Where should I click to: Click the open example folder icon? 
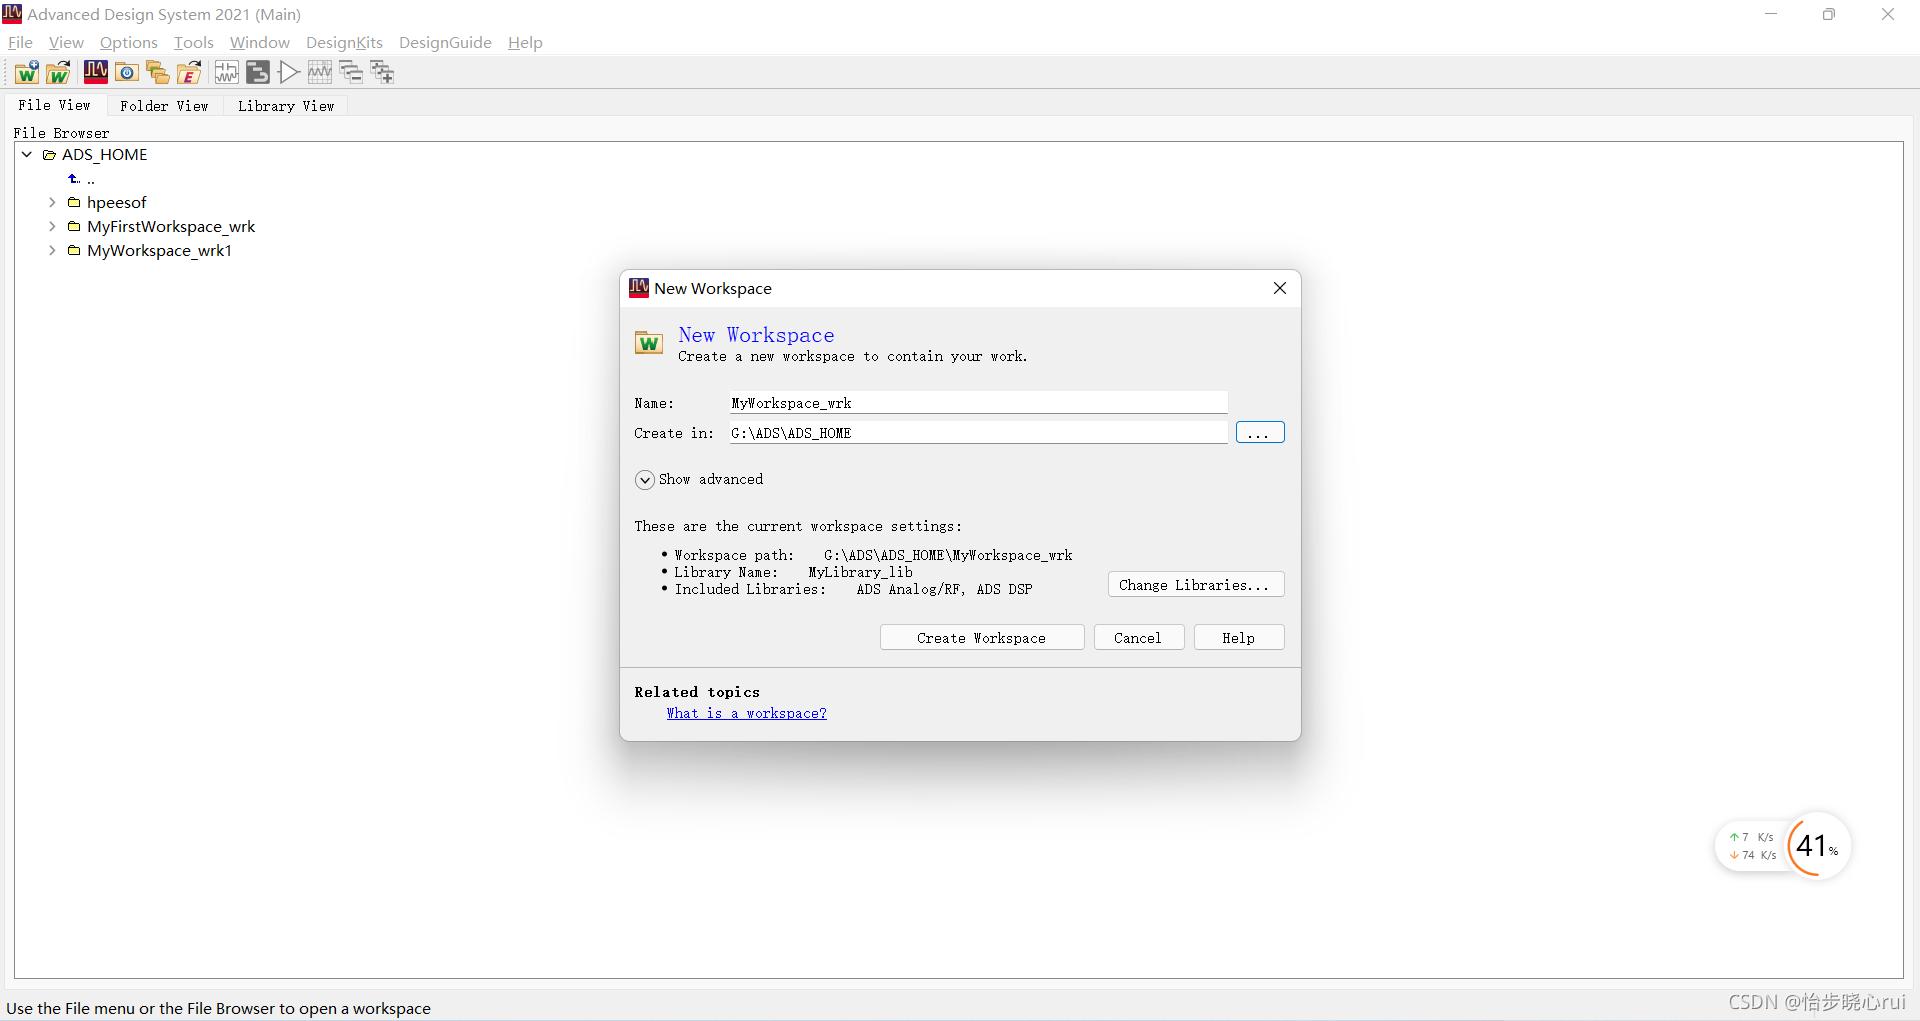coord(189,72)
